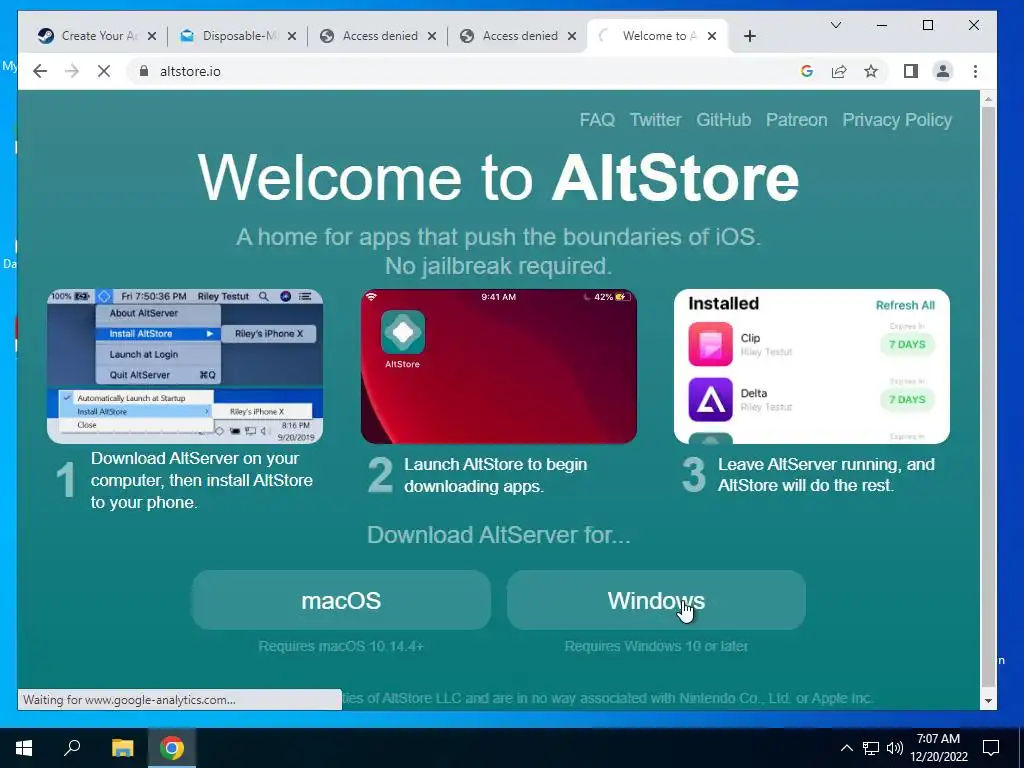Screen dimensions: 1024x768
Task: Click the 'Requires Windows 10 or later' text
Action: [x=656, y=646]
